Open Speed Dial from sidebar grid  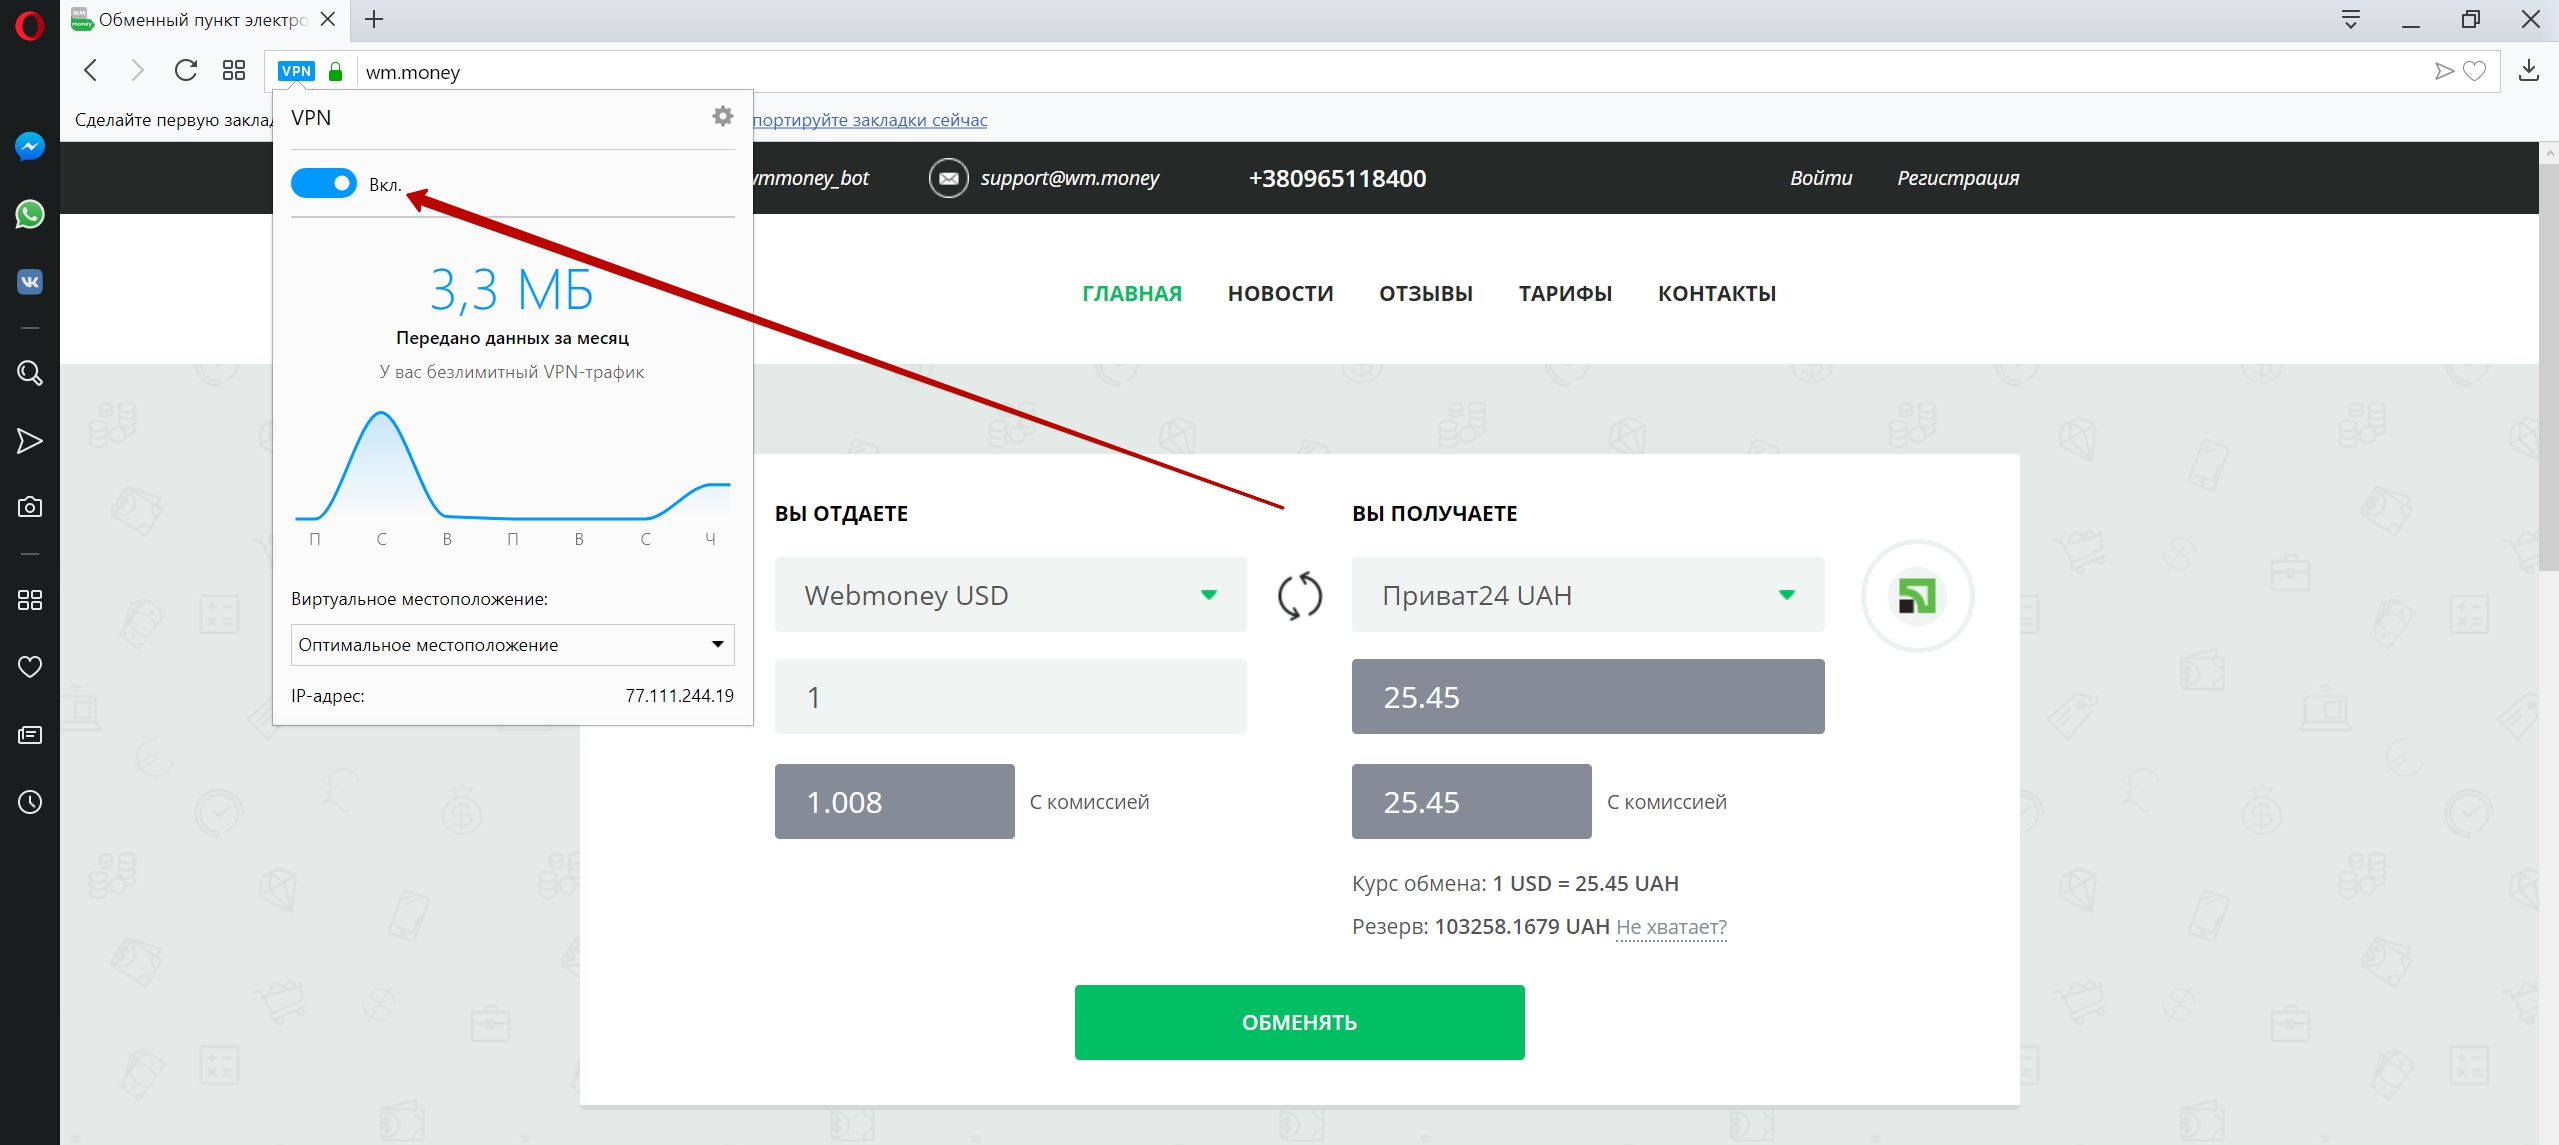click(30, 600)
